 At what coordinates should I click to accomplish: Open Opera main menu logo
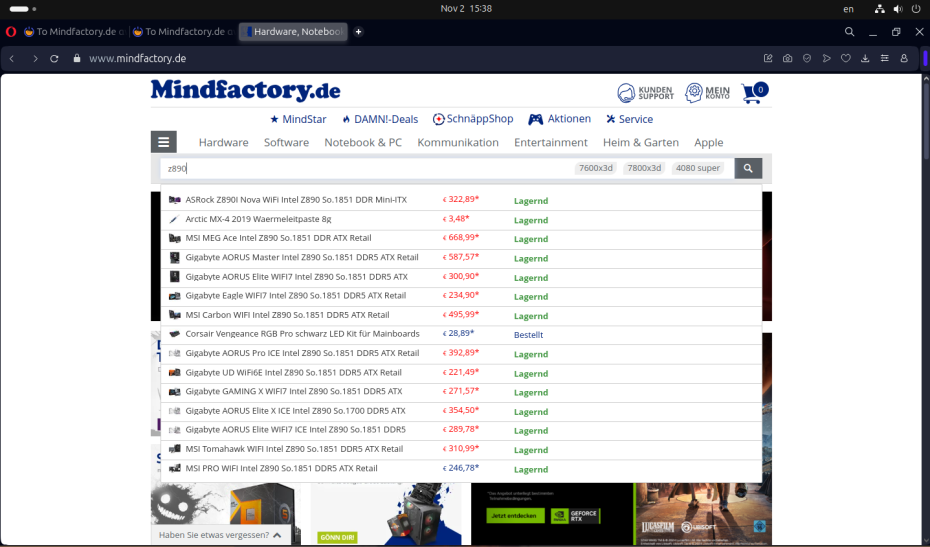click(11, 32)
